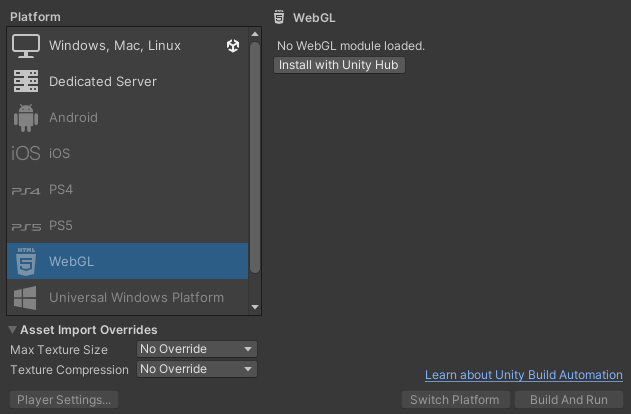Open Learn about Unity Build Automation link
Viewport: 631px width, 414px height.
tap(524, 375)
